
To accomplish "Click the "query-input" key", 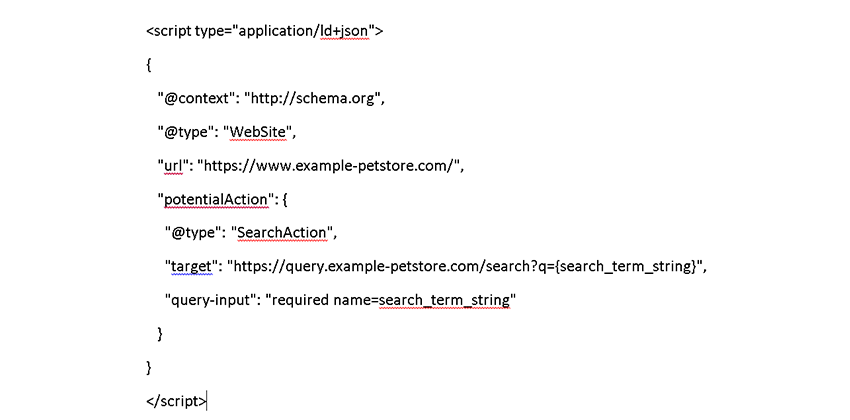I will (211, 301).
